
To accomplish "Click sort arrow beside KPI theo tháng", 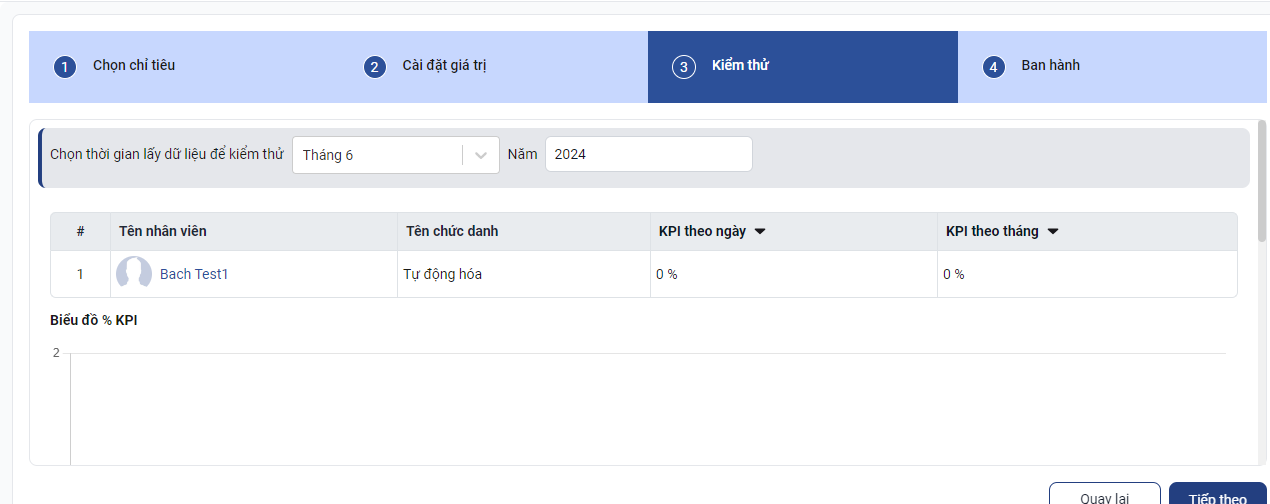I will (x=1053, y=232).
